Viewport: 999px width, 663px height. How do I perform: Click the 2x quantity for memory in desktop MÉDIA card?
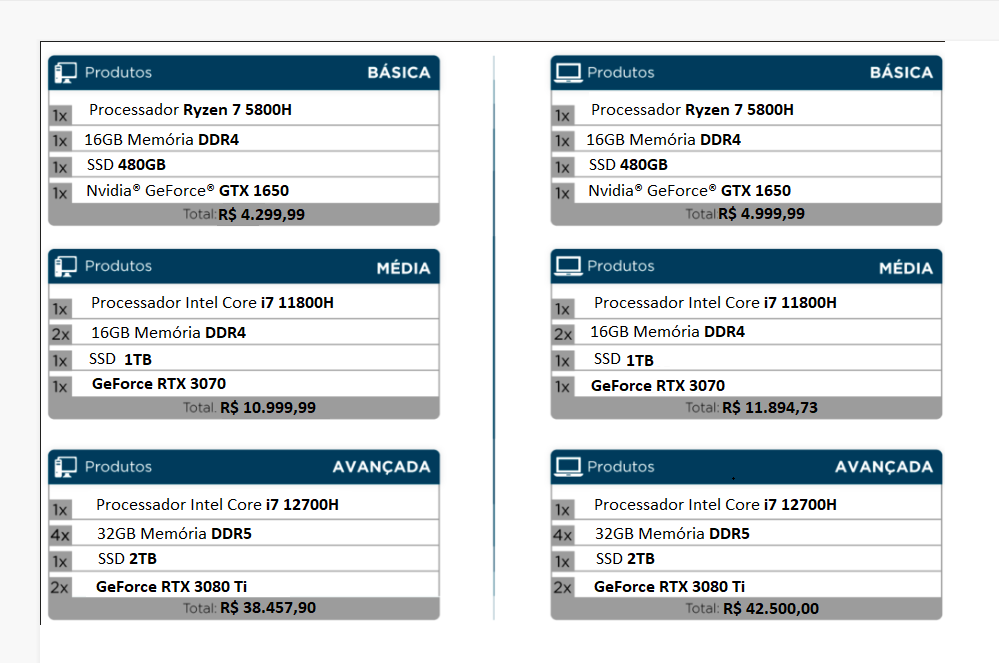click(x=61, y=334)
